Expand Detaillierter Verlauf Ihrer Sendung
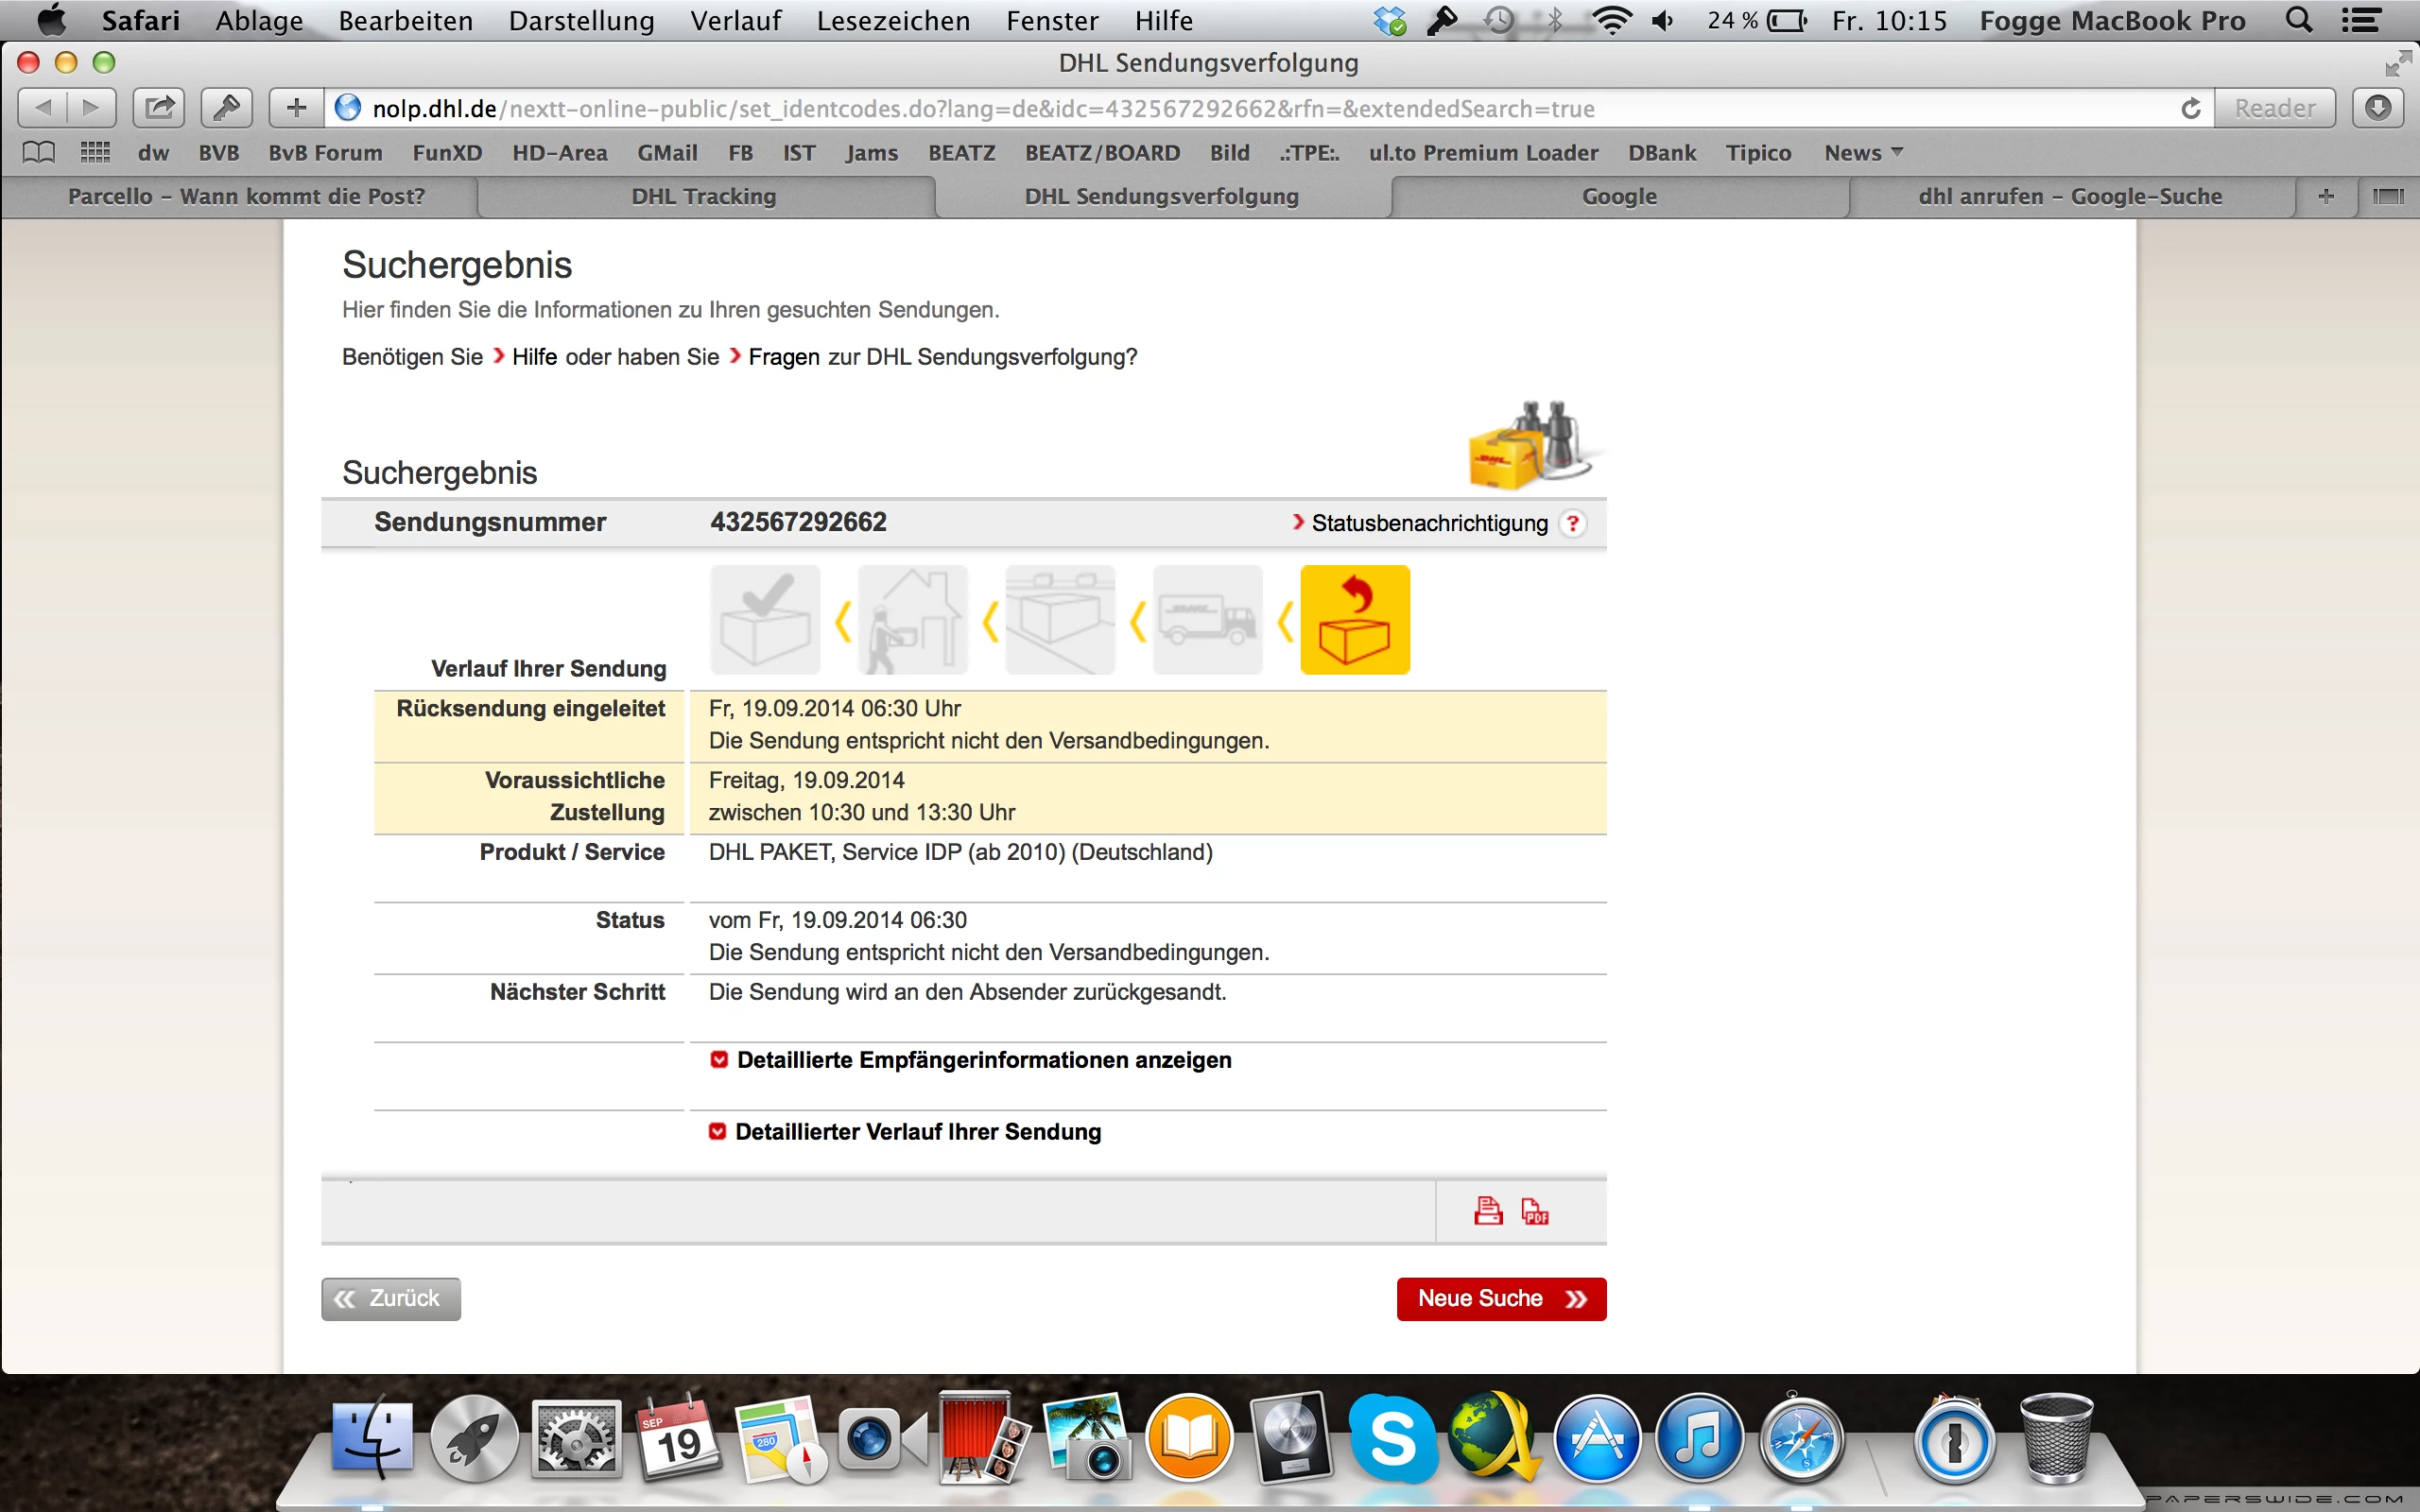The image size is (2420, 1512). [x=917, y=1132]
